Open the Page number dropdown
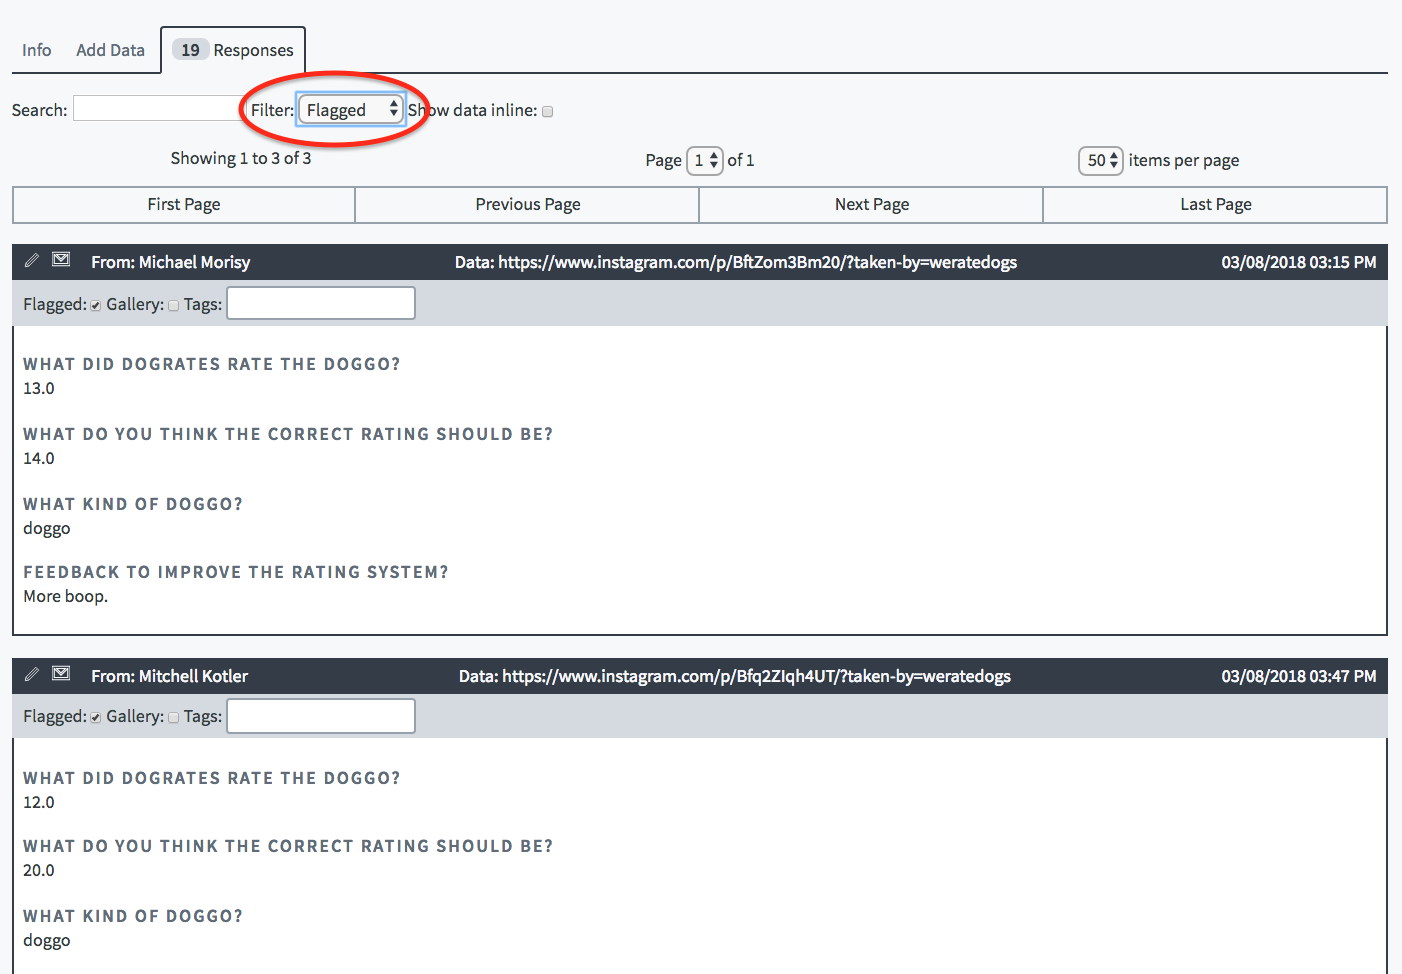Screen dimensions: 1402x974 pos(705,160)
